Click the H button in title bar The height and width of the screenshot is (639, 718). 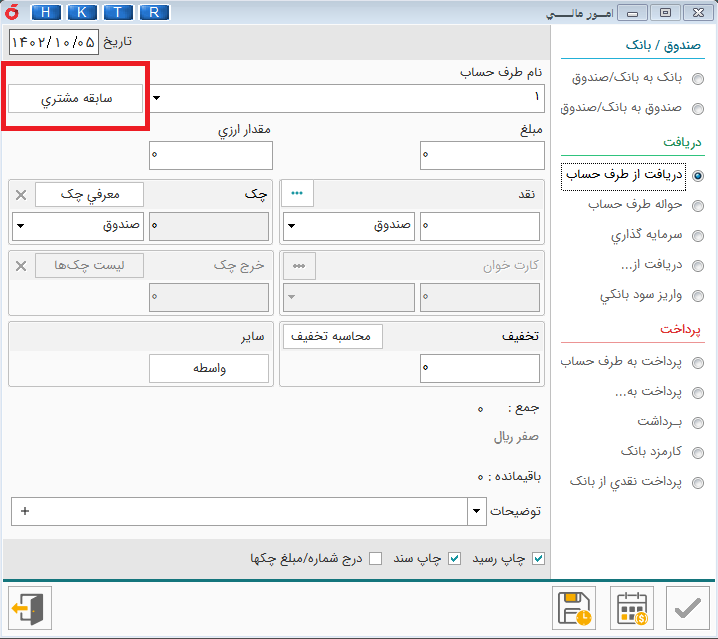[x=46, y=12]
